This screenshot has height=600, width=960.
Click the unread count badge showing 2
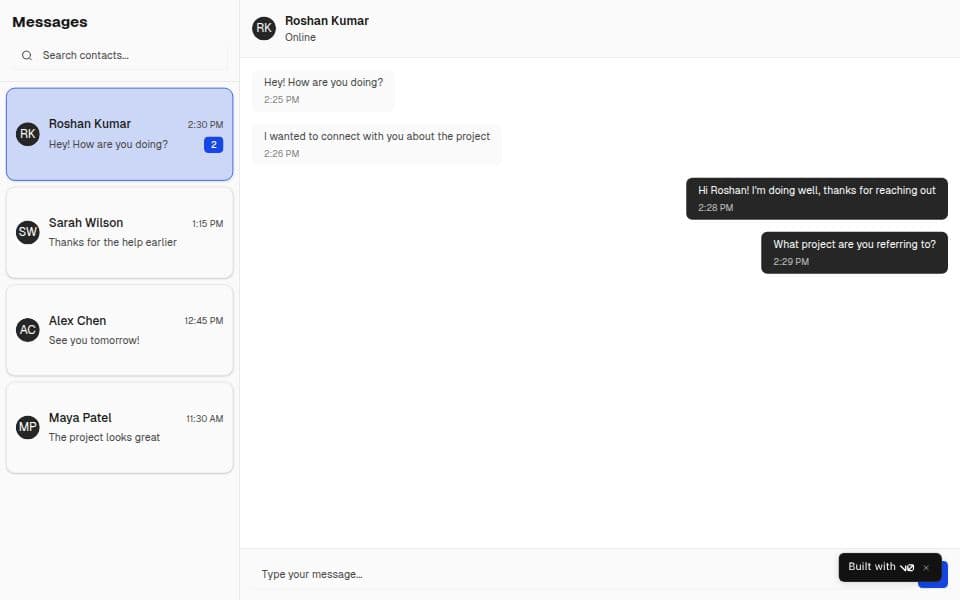click(213, 145)
